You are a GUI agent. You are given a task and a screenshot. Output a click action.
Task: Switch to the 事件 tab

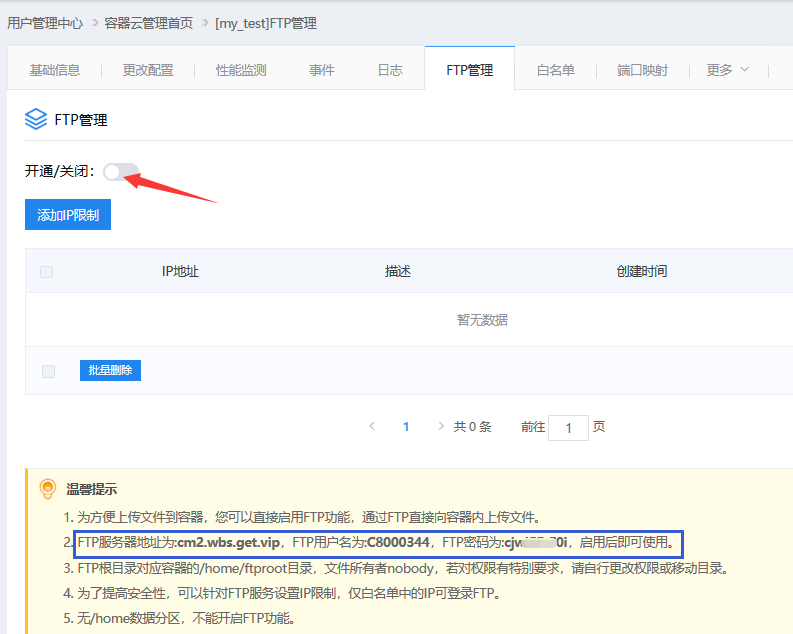[322, 70]
